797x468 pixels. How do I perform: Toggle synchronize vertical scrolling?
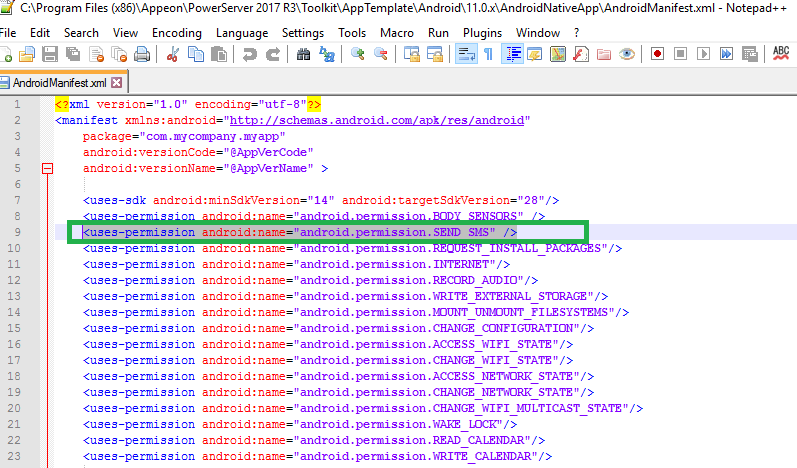[412, 54]
